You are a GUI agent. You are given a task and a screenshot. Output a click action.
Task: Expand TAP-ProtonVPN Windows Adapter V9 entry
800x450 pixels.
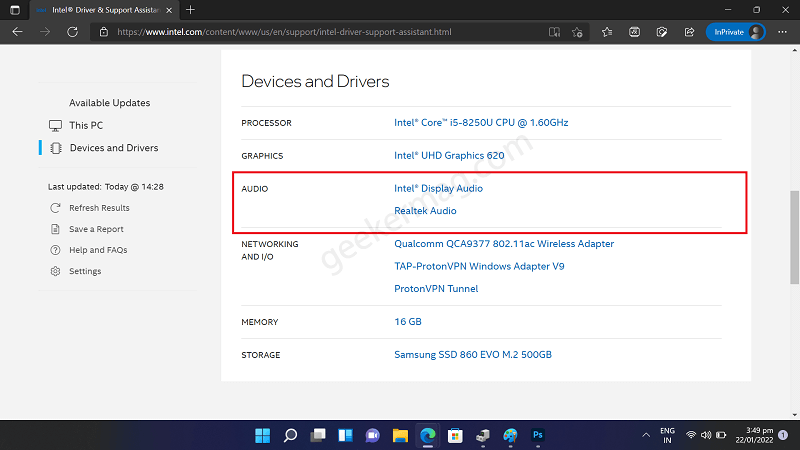point(479,266)
